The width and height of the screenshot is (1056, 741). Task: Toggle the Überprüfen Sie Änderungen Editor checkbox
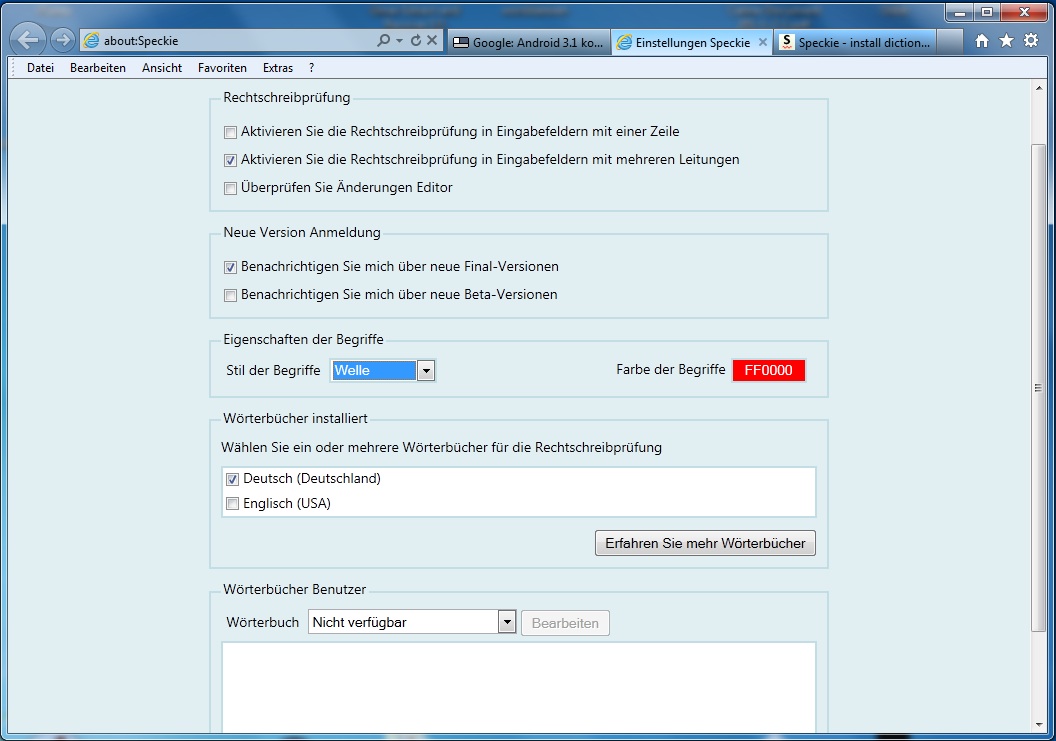(231, 188)
